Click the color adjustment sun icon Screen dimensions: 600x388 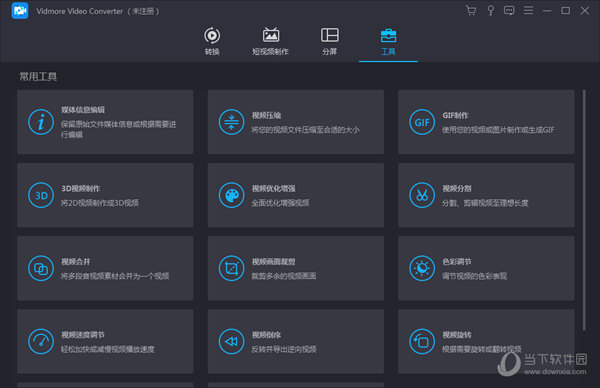point(422,268)
